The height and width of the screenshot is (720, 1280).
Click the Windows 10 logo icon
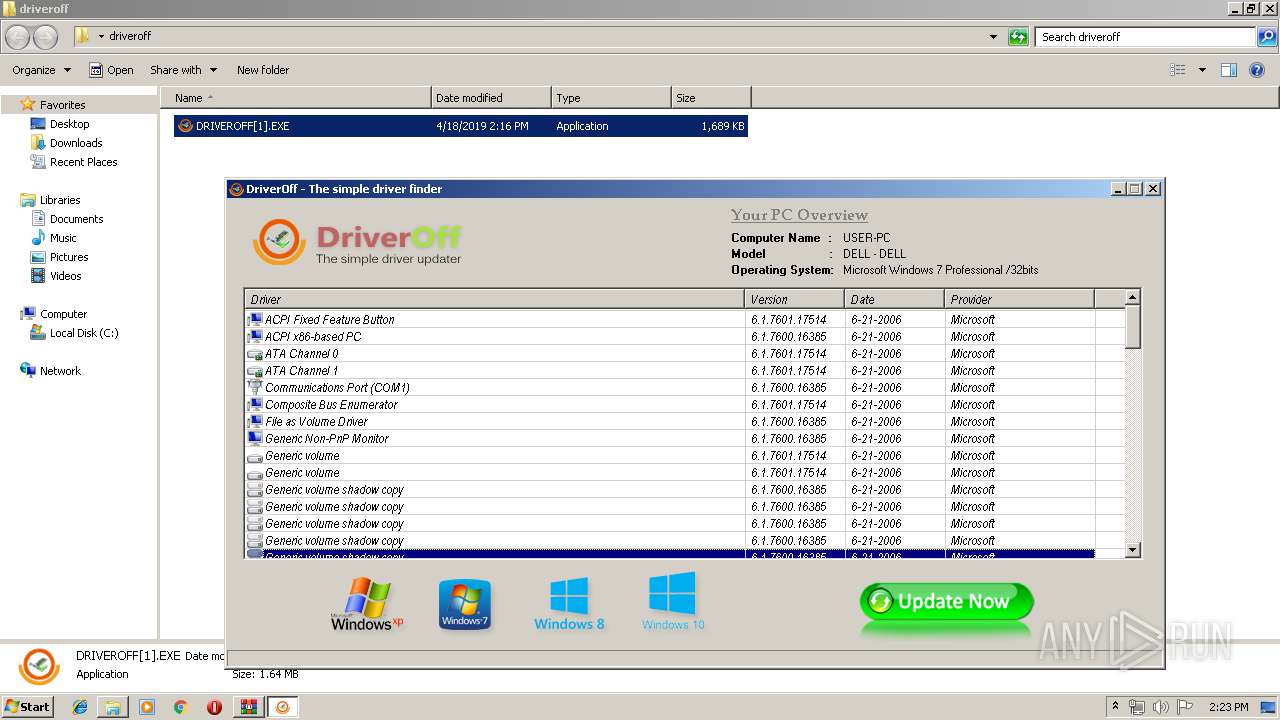(673, 601)
